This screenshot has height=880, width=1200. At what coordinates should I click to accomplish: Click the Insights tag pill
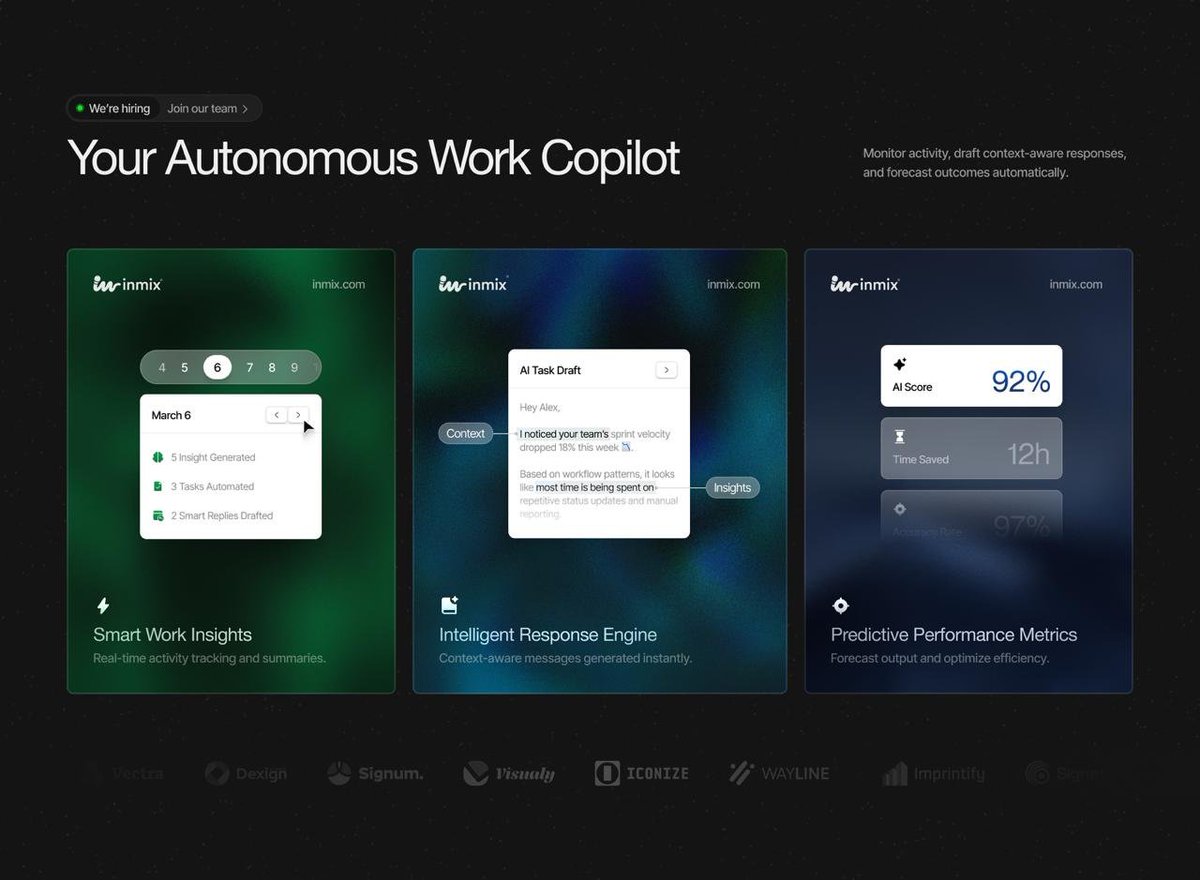tap(732, 487)
